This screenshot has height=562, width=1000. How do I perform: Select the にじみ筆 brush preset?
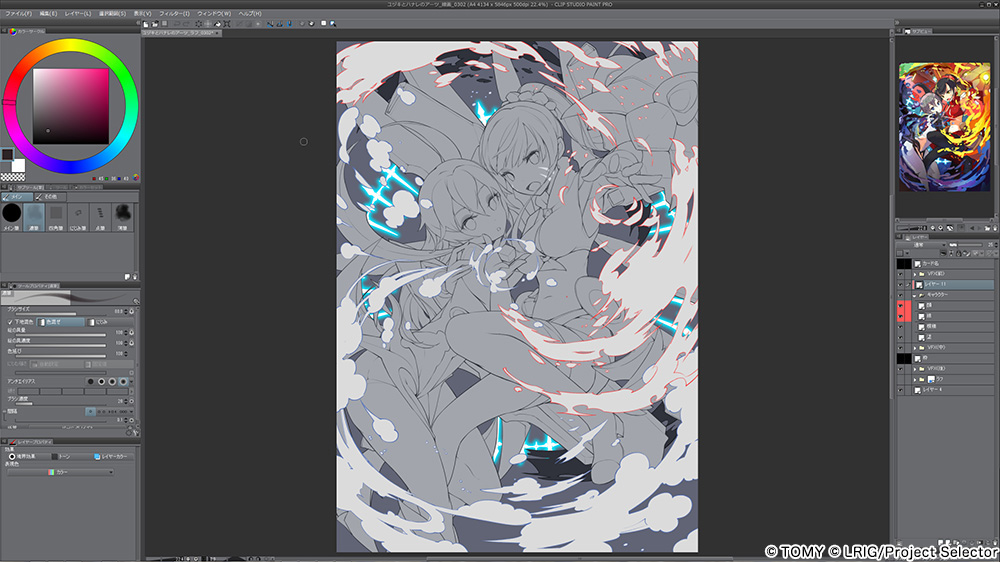point(78,217)
